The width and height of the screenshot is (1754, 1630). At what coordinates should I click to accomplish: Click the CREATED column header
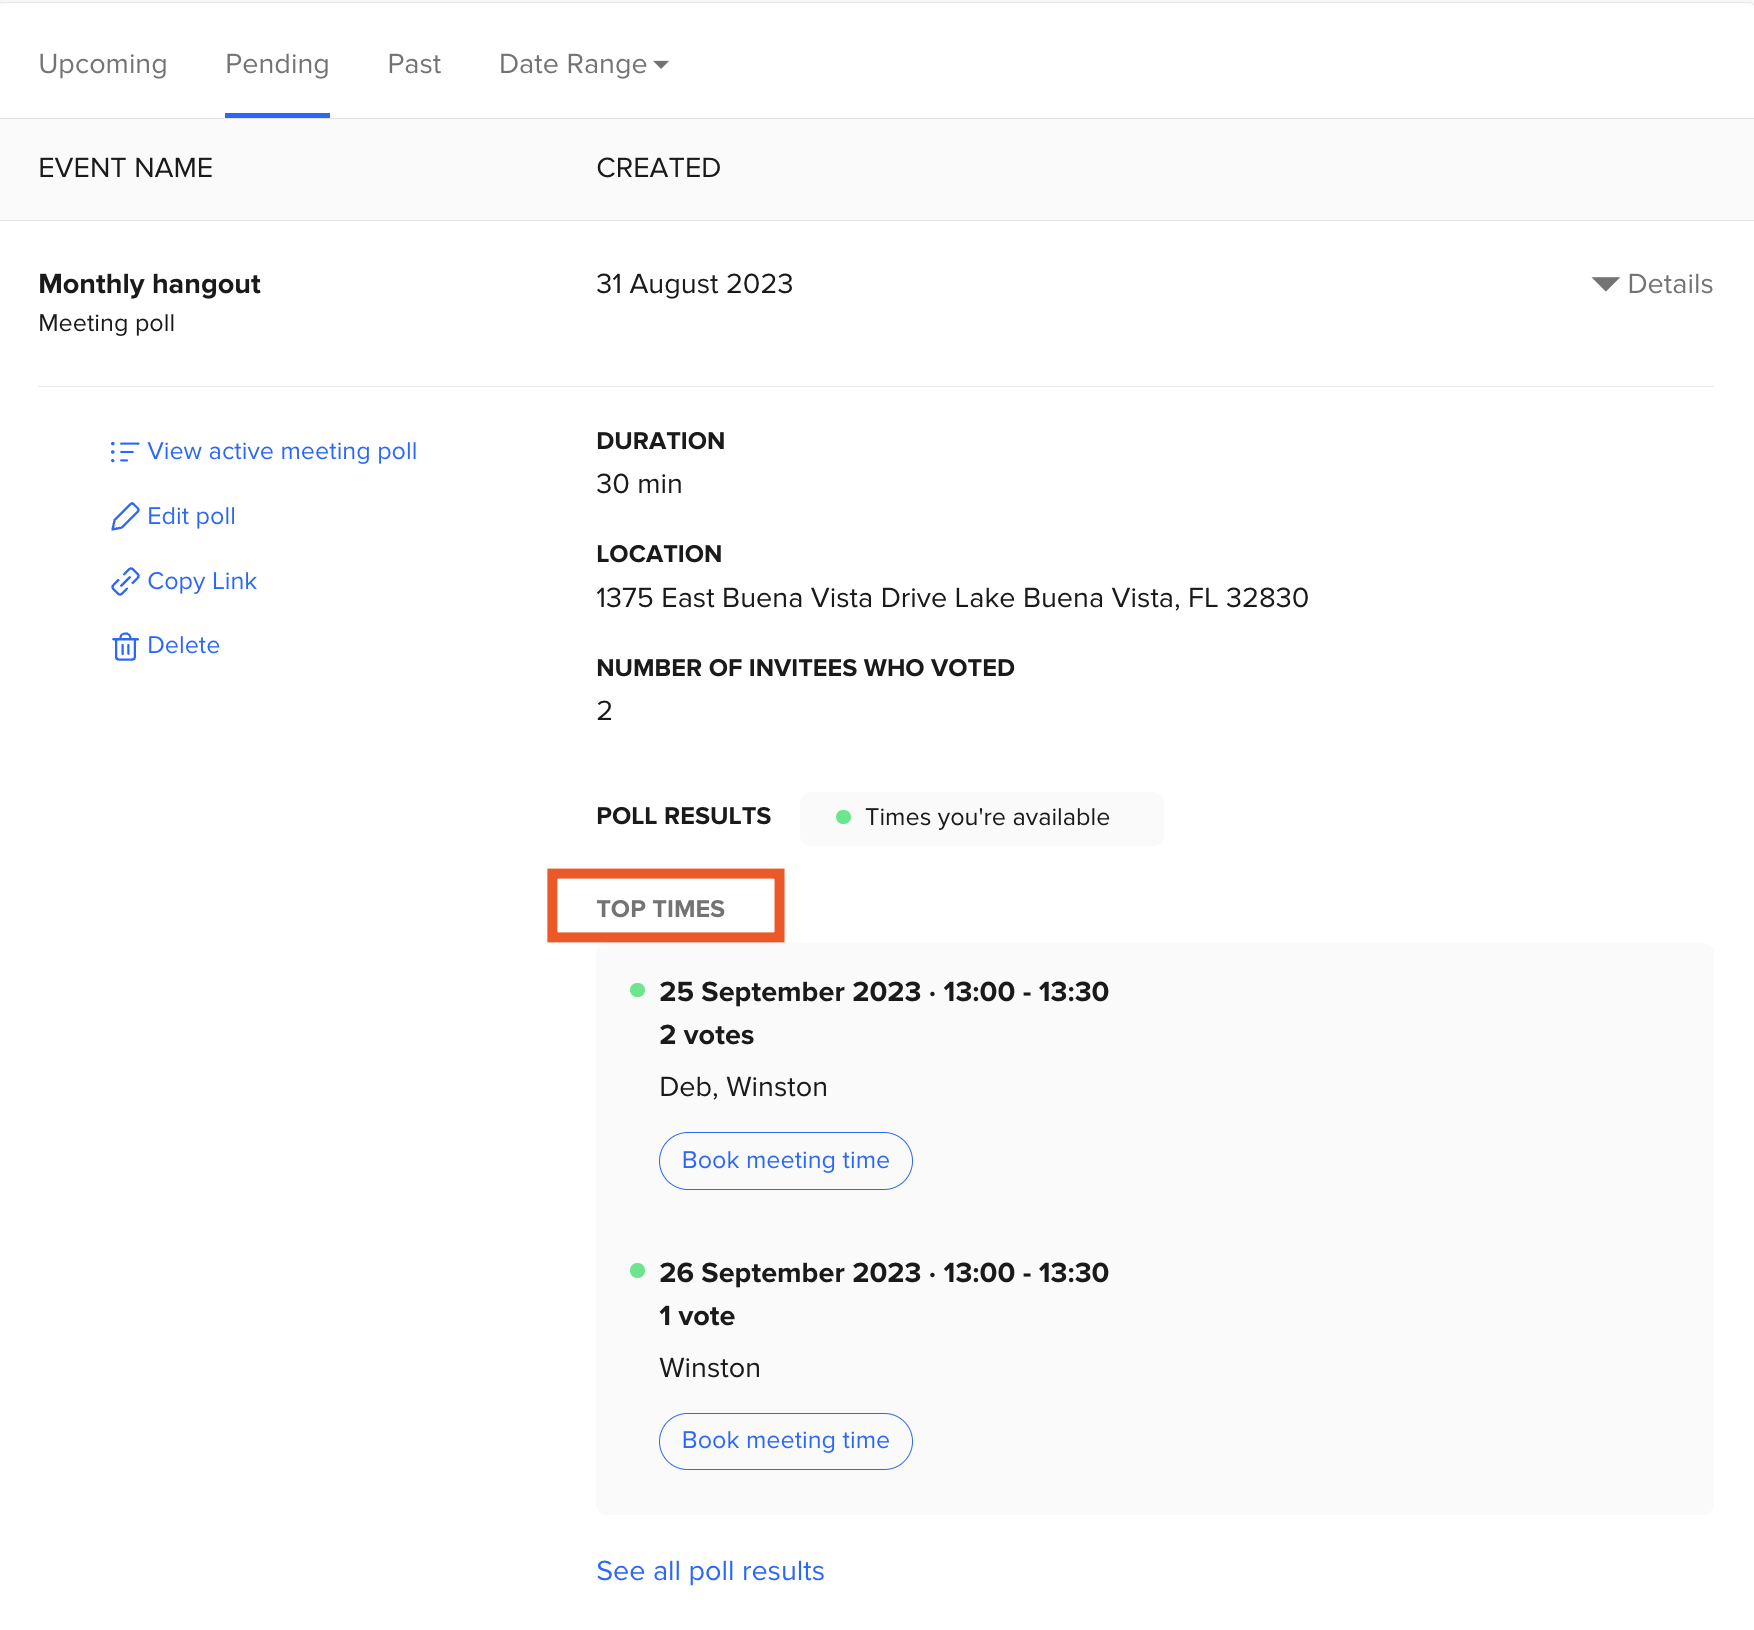tap(658, 168)
